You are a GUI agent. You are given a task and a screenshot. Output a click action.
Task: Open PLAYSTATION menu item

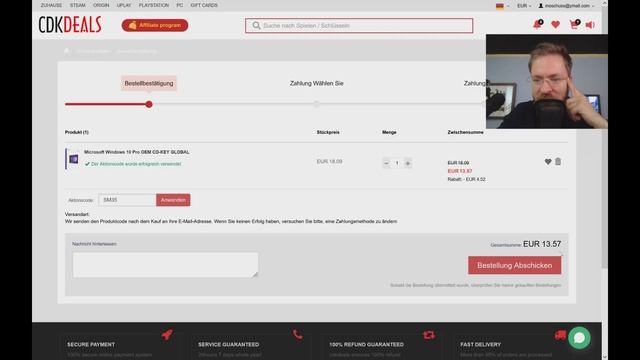154,5
